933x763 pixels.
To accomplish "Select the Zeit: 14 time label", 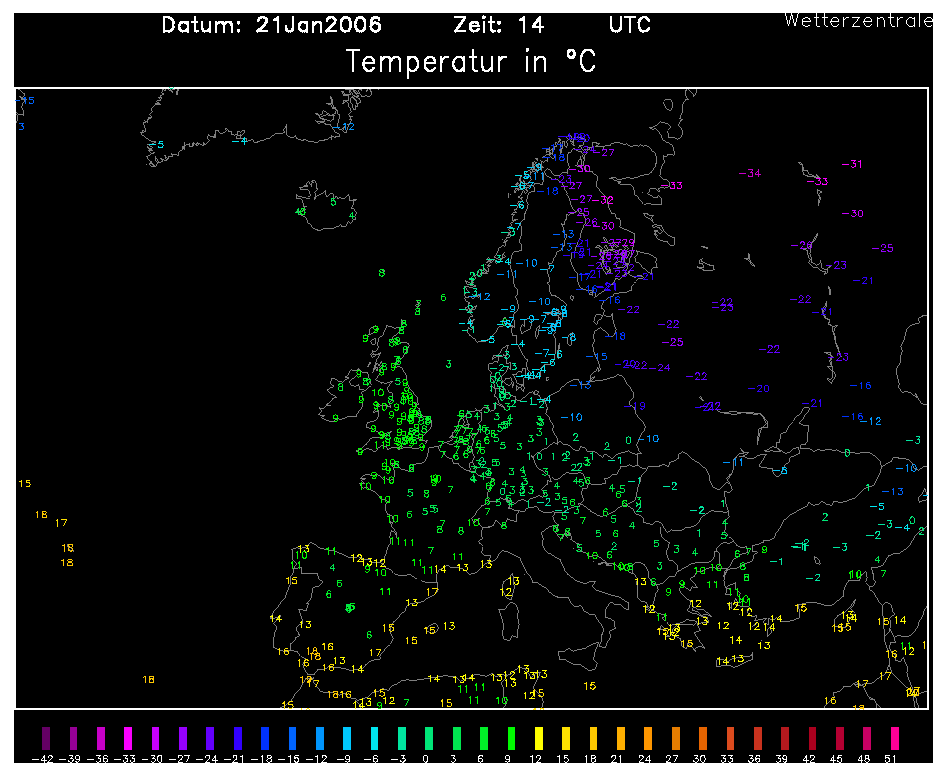I will click(x=499, y=25).
